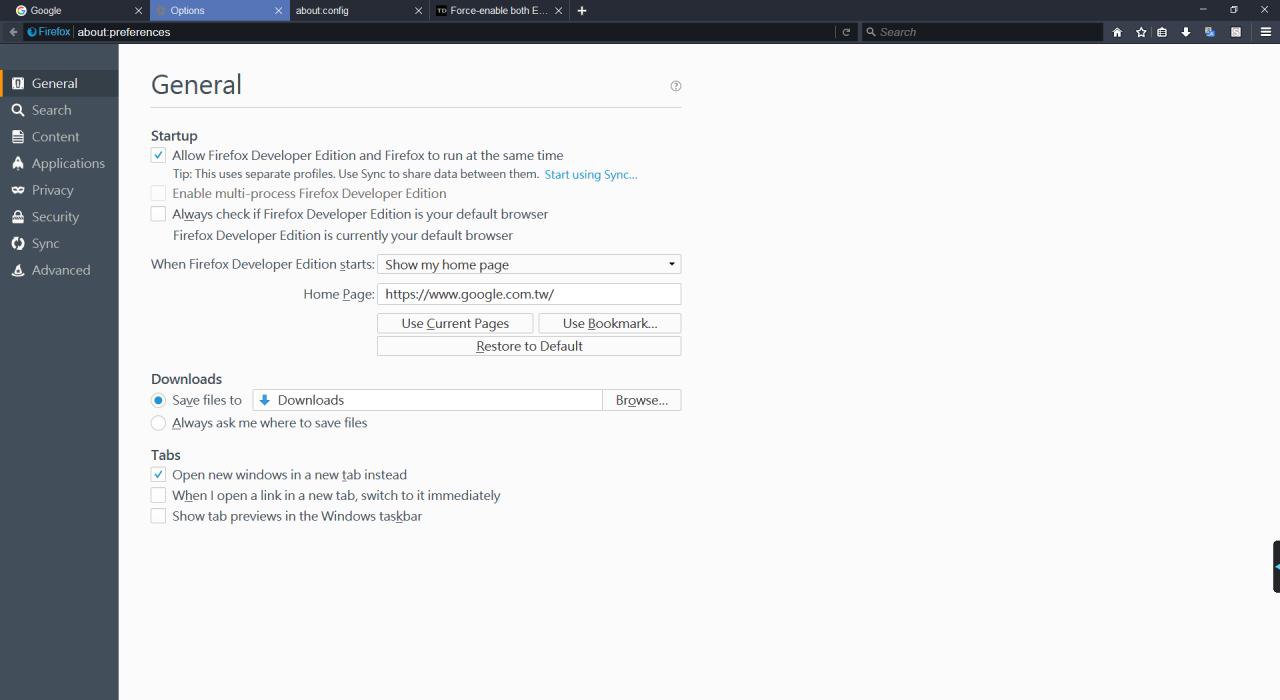
Task: Go back using the back arrow
Action: 13,32
